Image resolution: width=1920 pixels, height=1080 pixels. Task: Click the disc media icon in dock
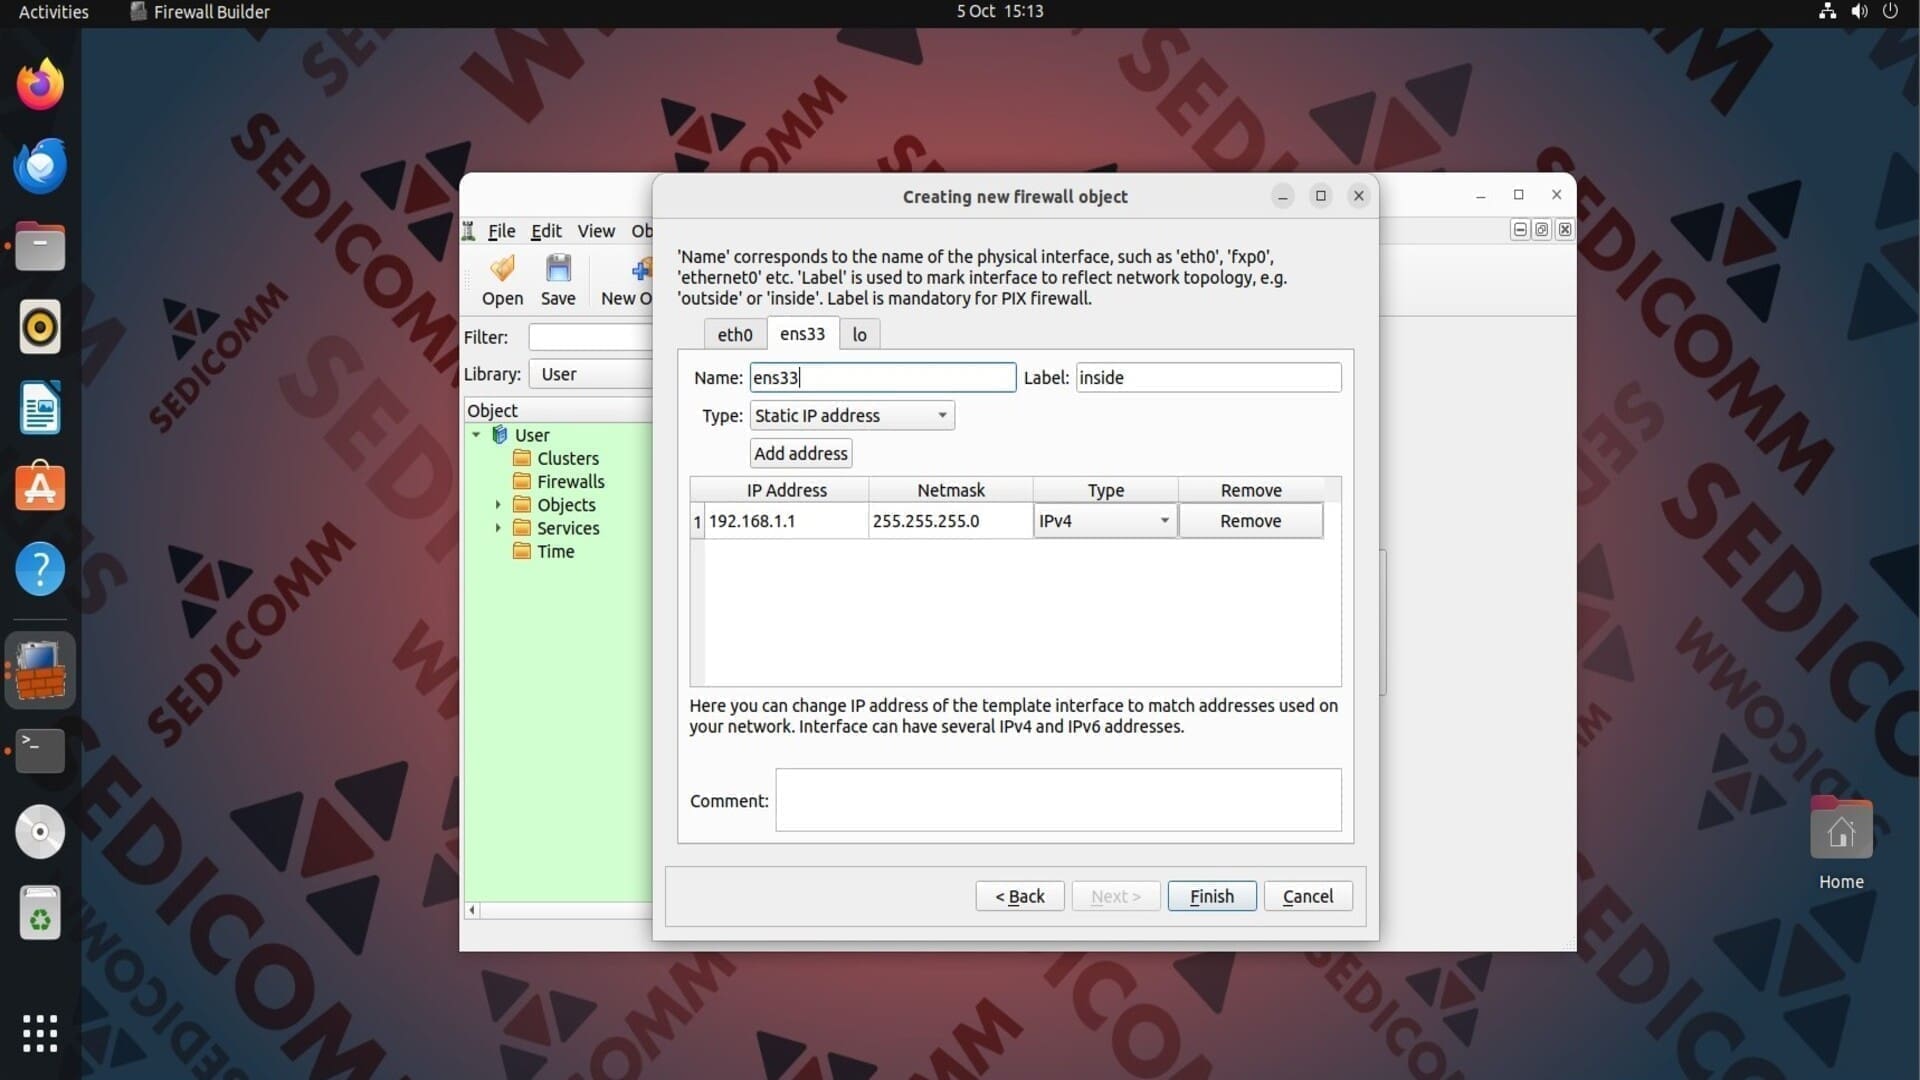point(40,832)
